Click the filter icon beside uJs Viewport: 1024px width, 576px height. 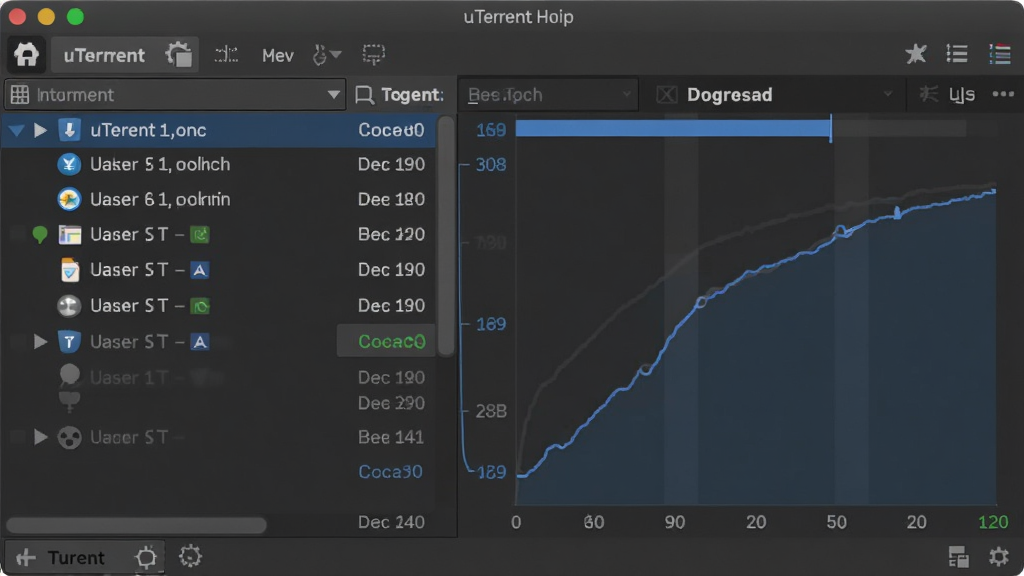(x=928, y=95)
